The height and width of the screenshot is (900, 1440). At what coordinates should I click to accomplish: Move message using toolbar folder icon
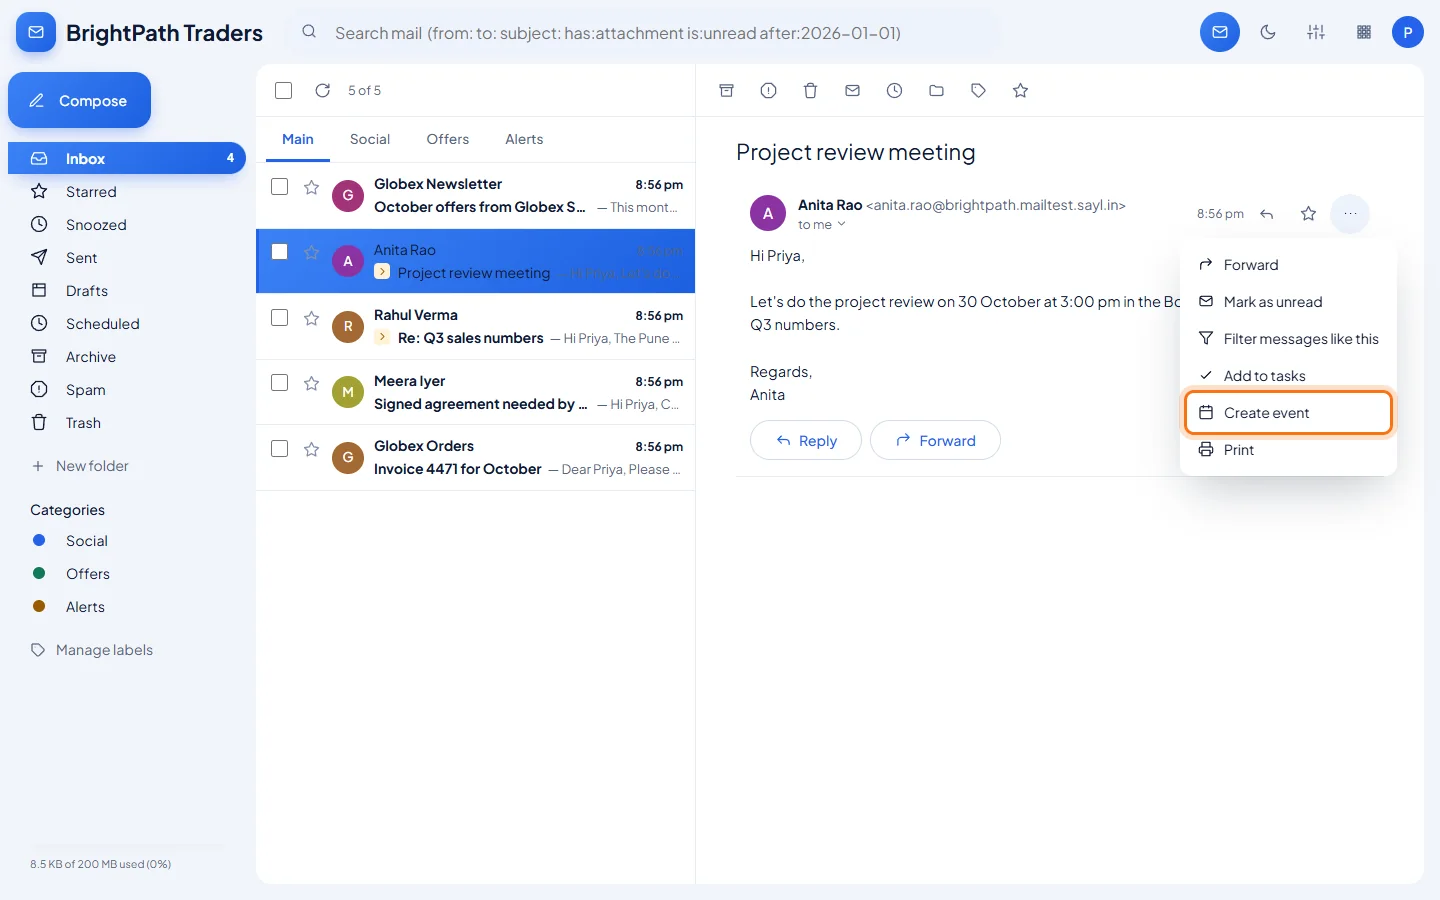(936, 91)
